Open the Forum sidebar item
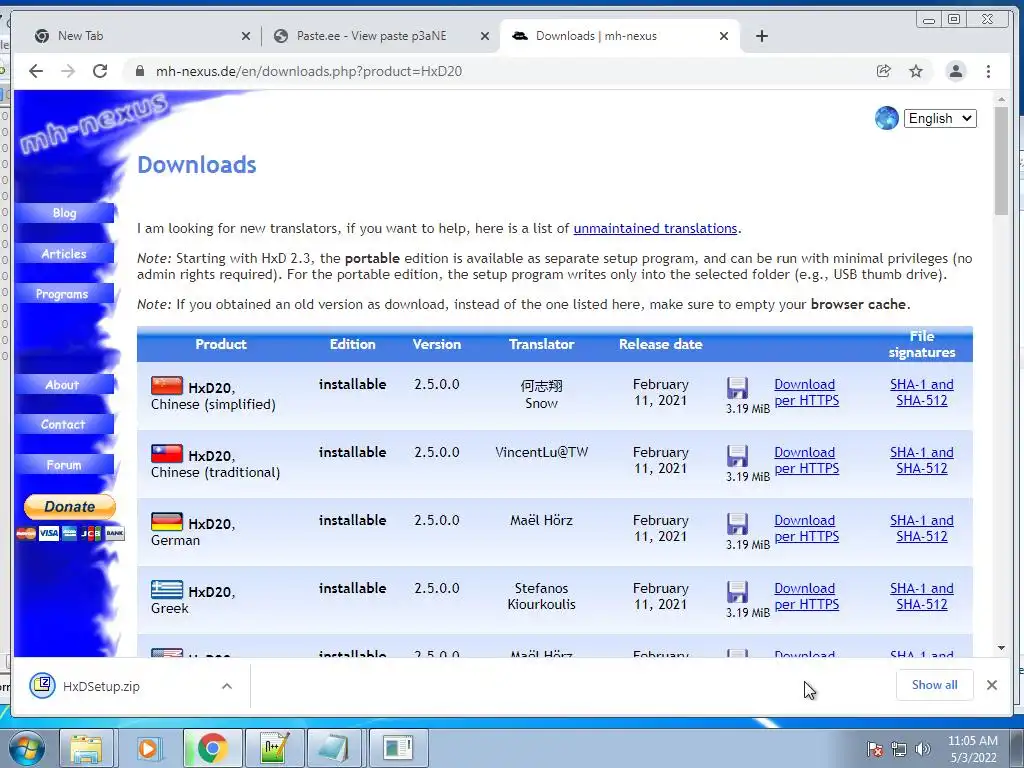 click(64, 465)
